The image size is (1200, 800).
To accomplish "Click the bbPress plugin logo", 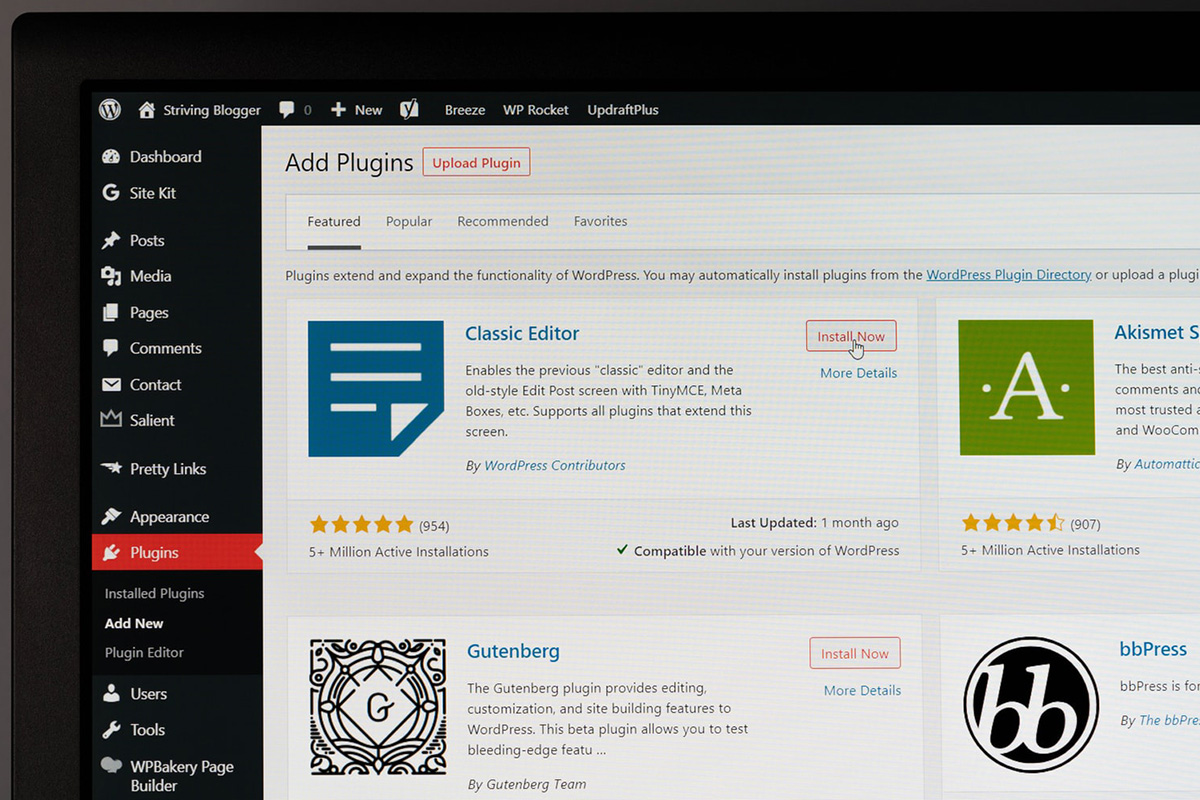I will coord(1031,705).
